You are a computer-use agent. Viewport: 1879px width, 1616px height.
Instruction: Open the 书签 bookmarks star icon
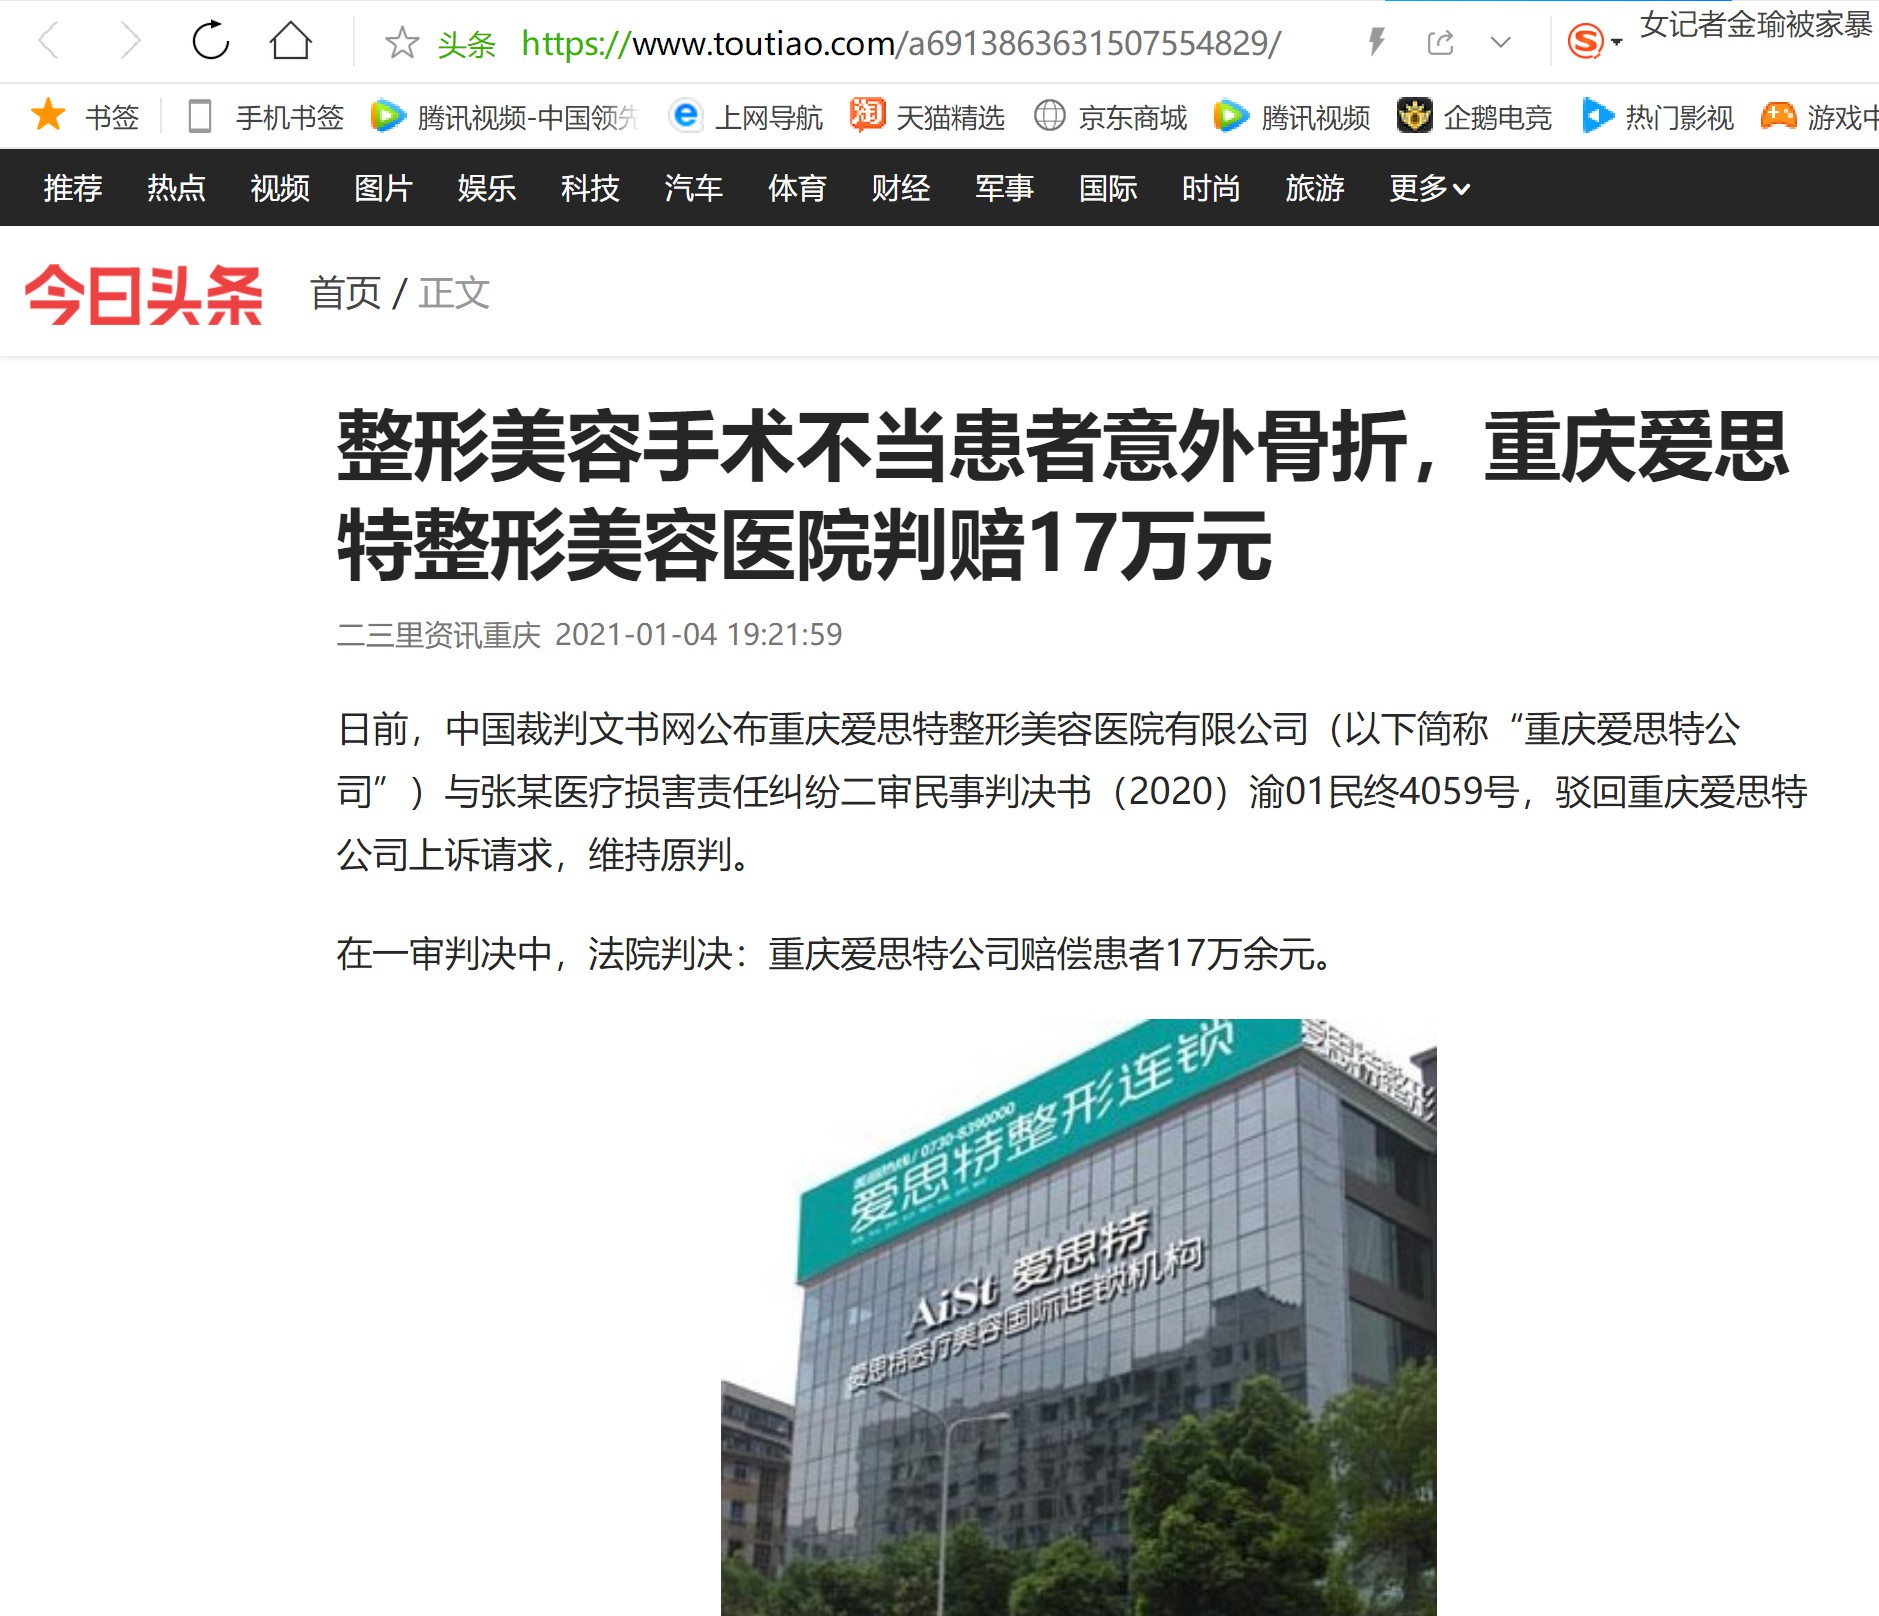point(48,115)
